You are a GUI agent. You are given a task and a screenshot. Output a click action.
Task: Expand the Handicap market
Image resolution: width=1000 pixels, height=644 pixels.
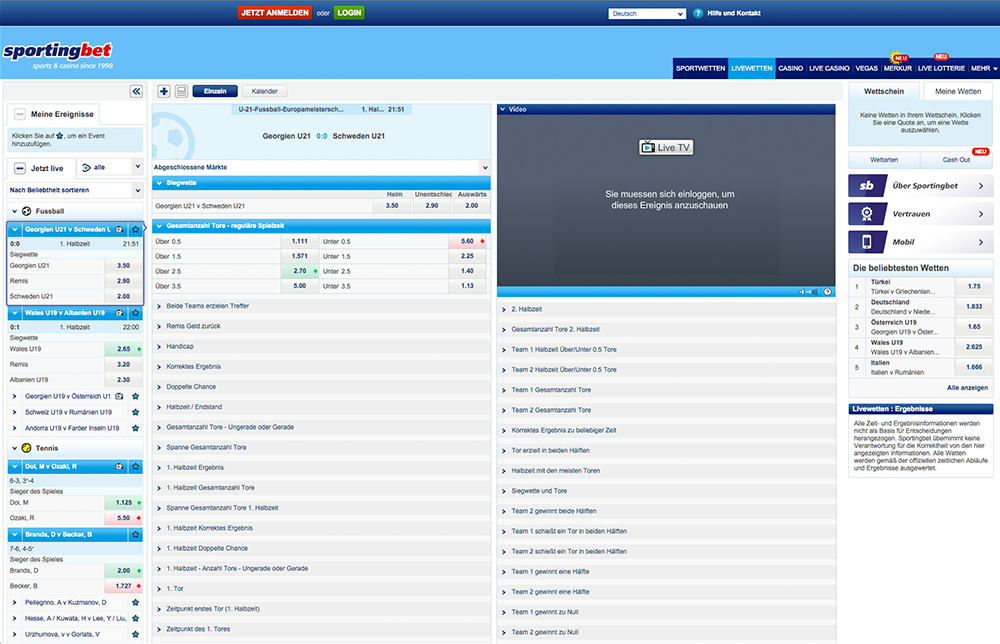pyautogui.click(x=321, y=346)
